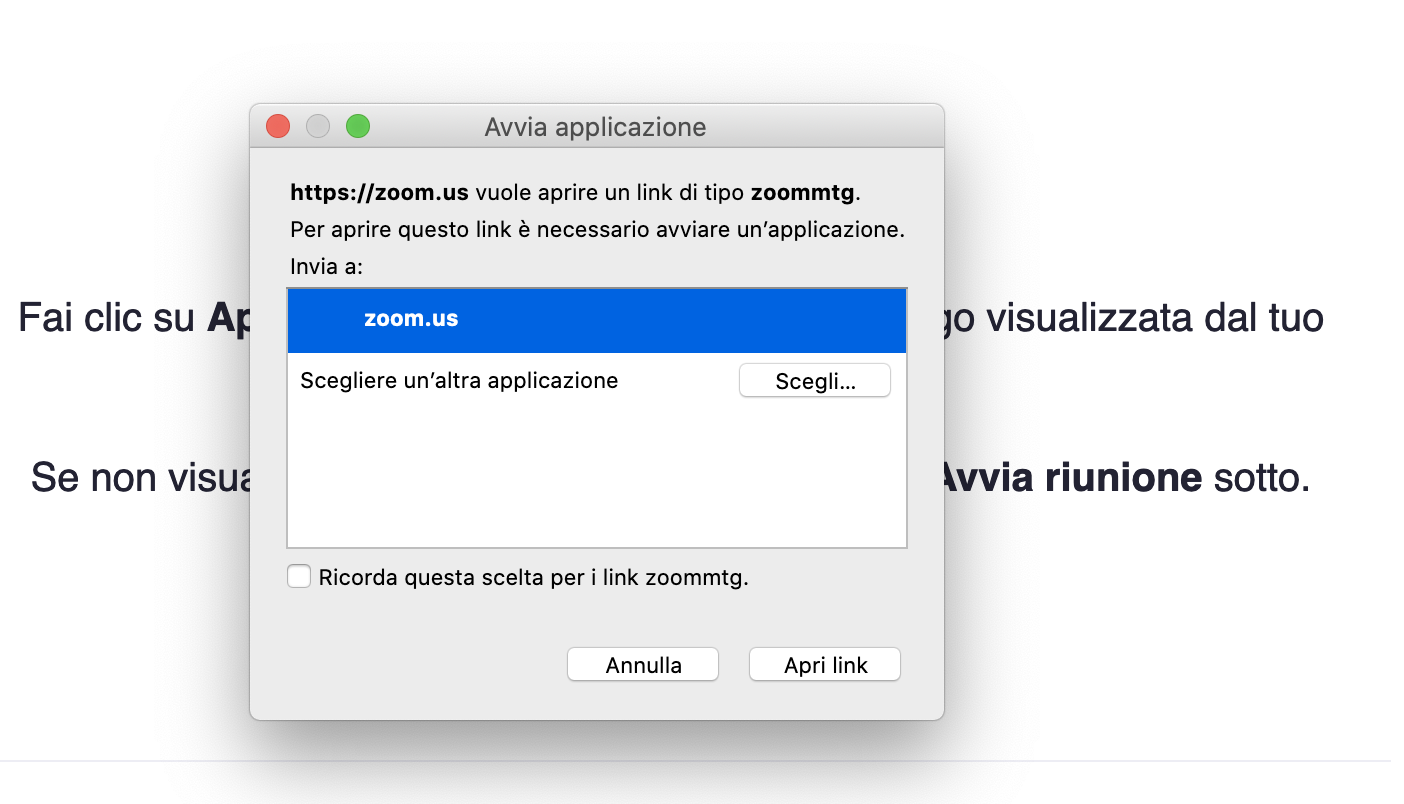The image size is (1404, 804).
Task: Click the Scegli... button
Action: point(815,381)
